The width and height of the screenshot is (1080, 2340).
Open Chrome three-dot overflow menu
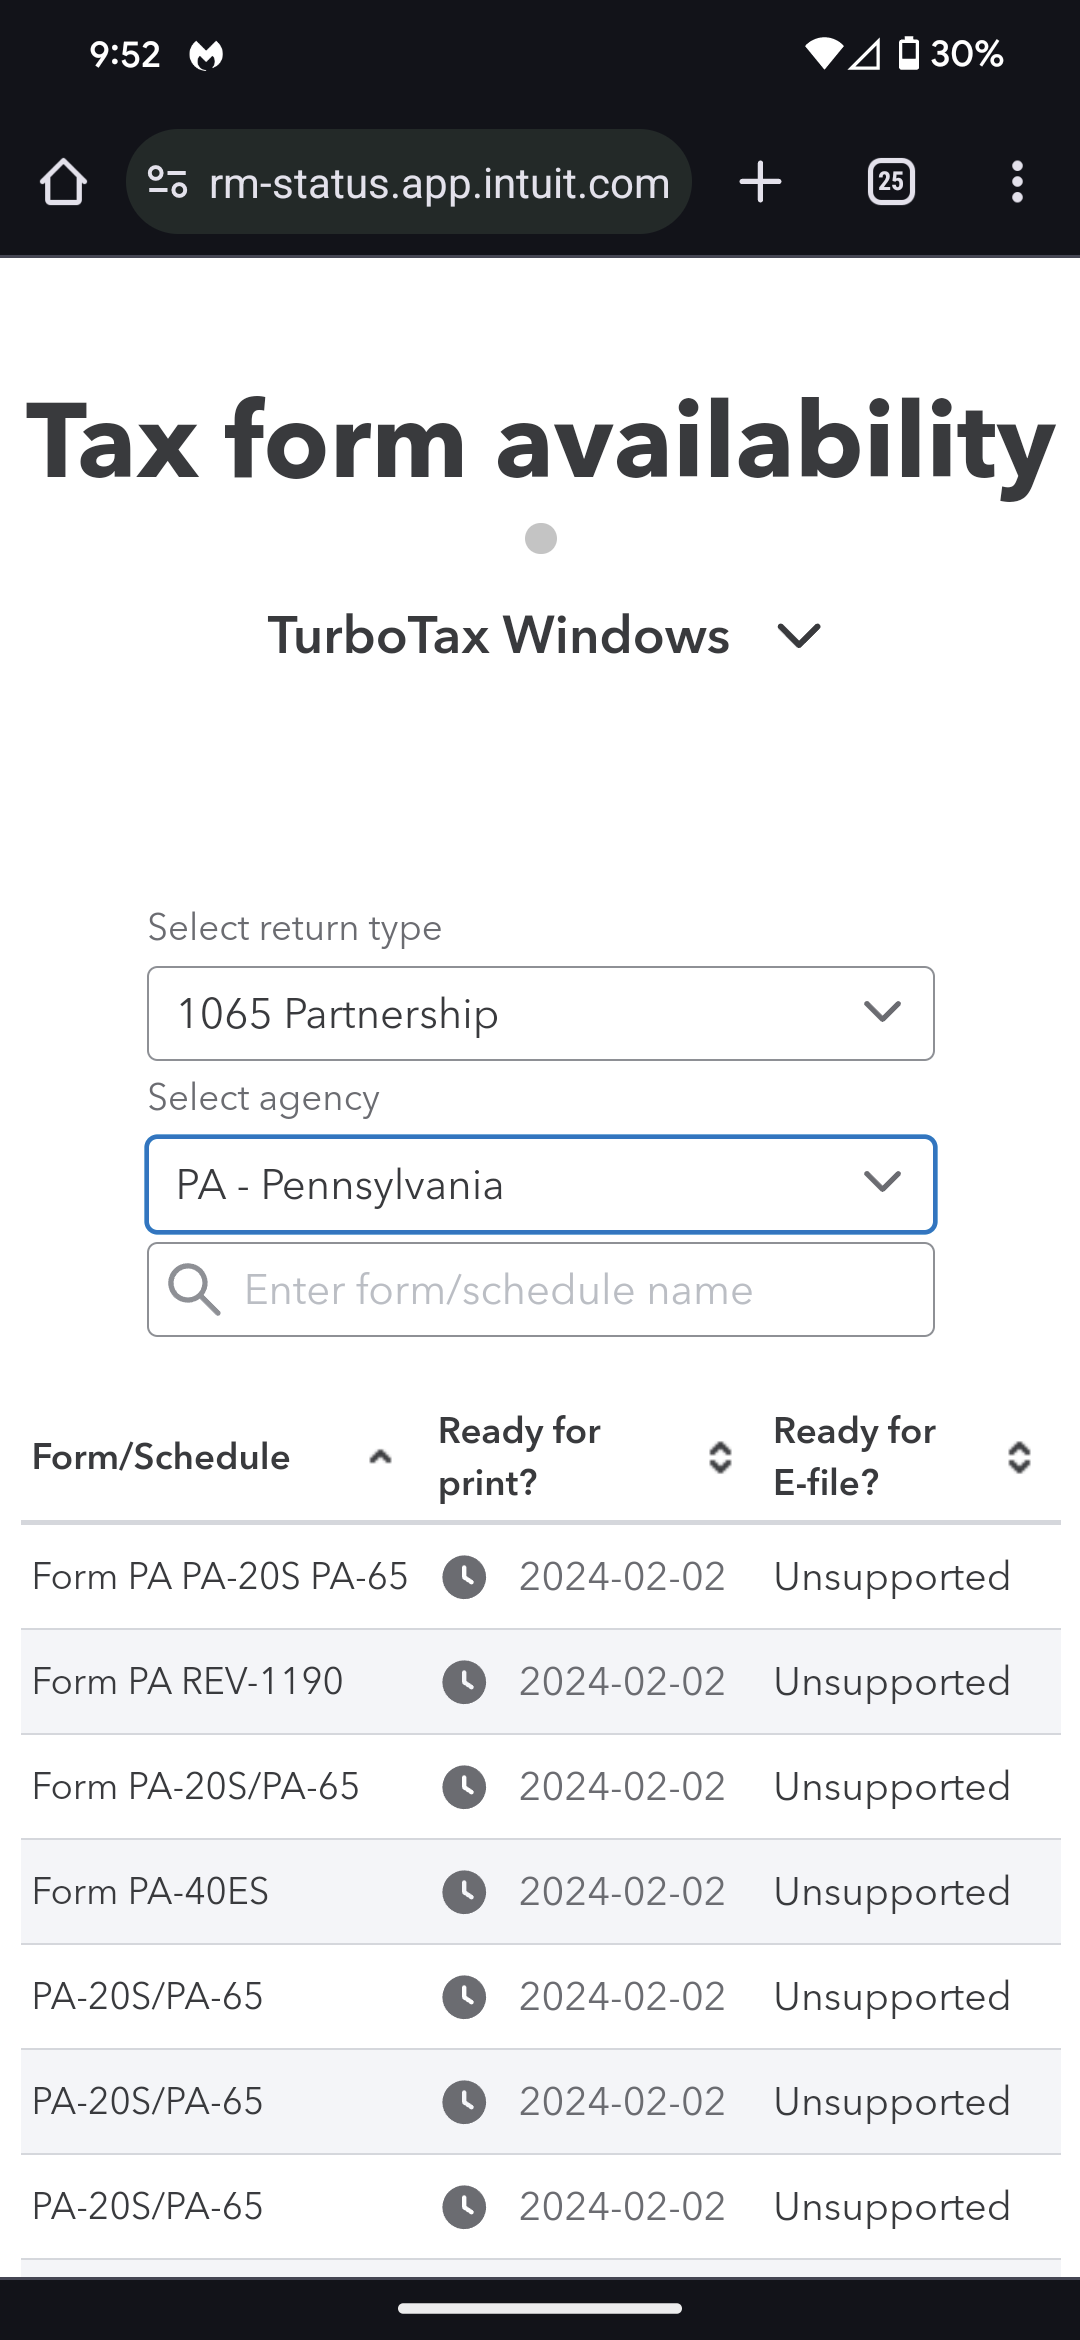[x=1017, y=183]
